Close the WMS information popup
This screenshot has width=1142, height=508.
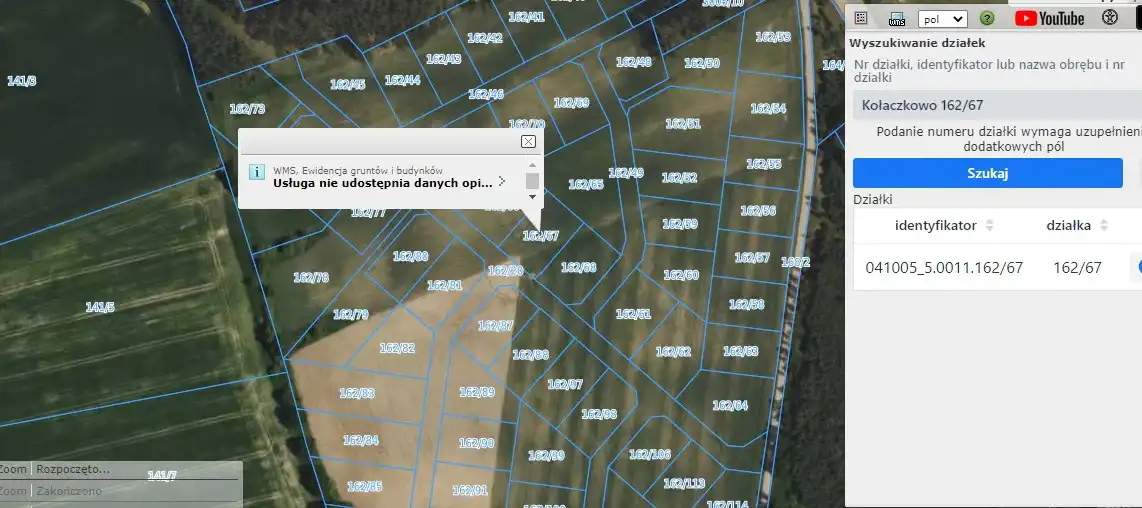tap(528, 142)
